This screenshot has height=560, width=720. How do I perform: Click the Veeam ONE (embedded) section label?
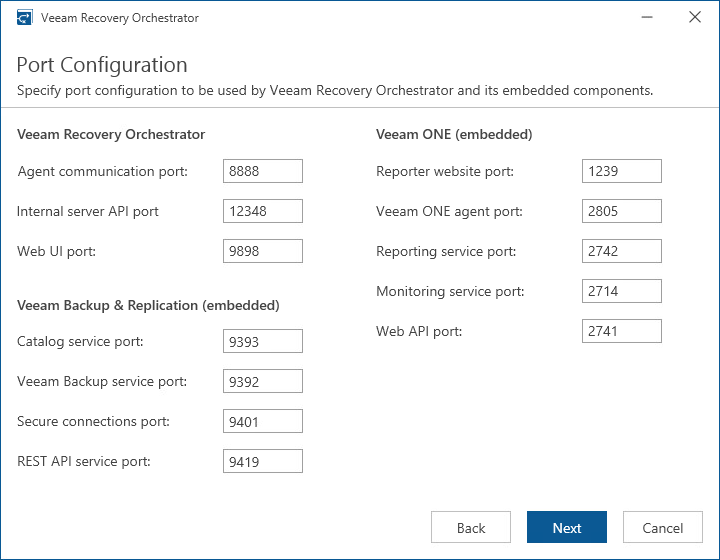[x=454, y=134]
